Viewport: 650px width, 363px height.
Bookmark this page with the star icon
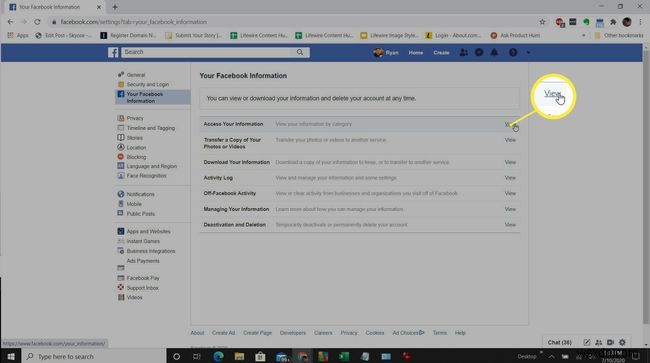[542, 22]
